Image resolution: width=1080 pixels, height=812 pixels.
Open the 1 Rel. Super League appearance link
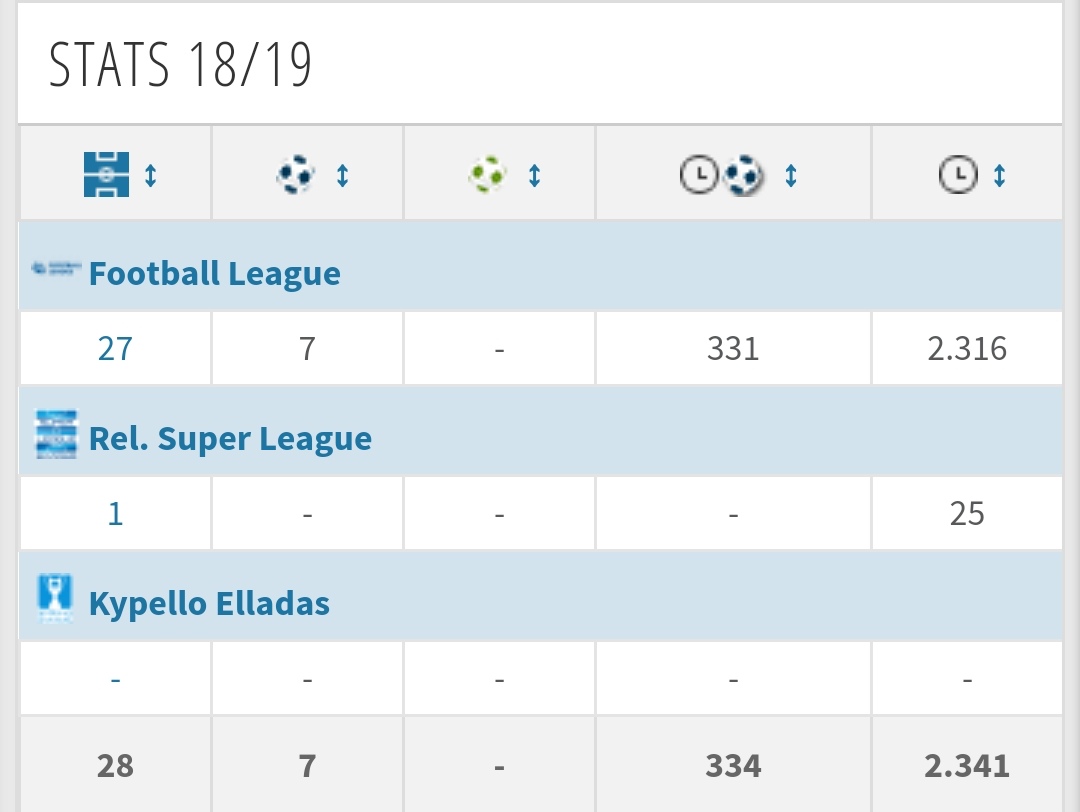[x=115, y=514]
